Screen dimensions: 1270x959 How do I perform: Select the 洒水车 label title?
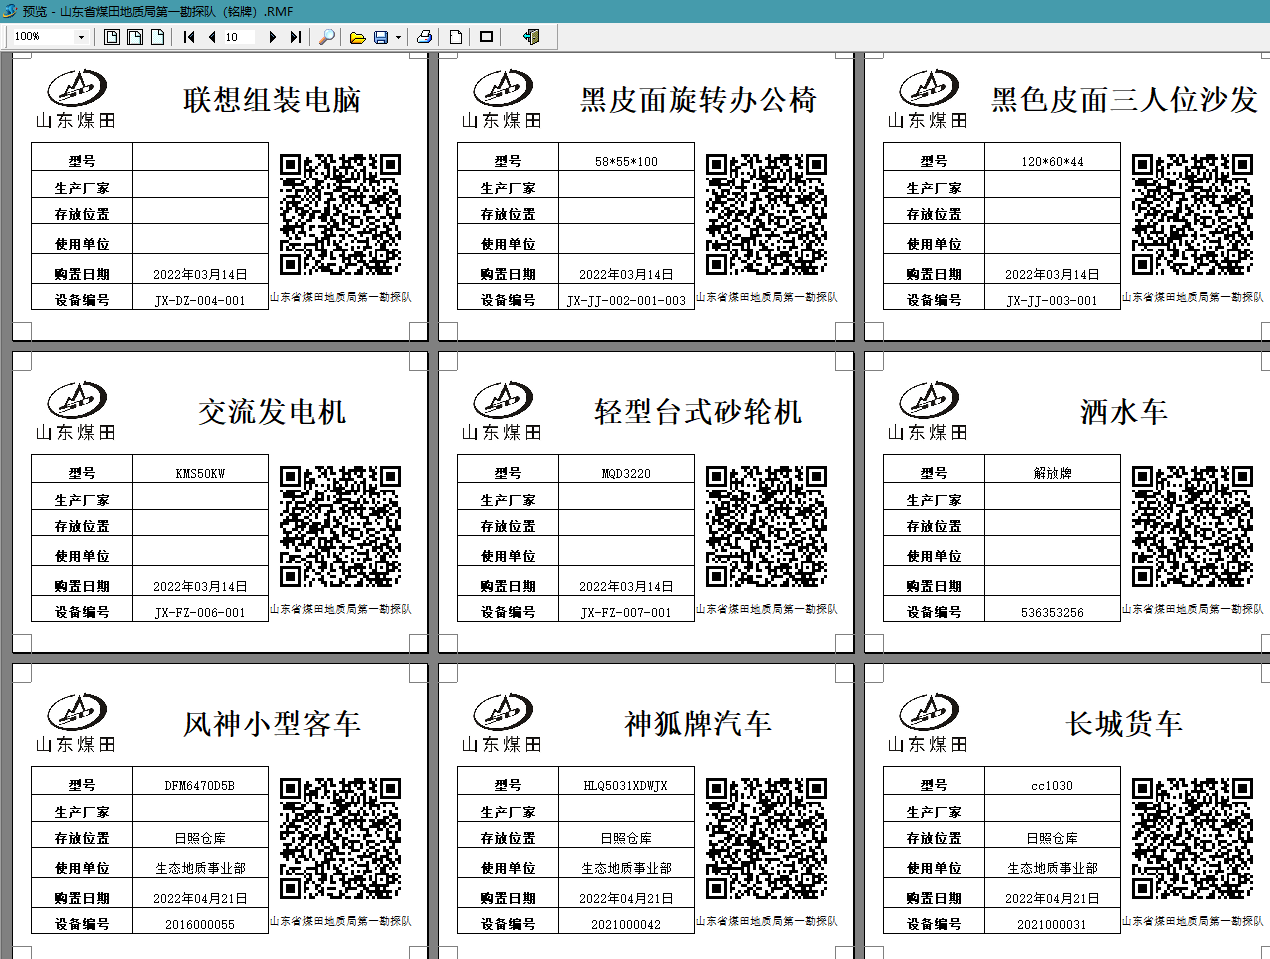pos(1123,411)
